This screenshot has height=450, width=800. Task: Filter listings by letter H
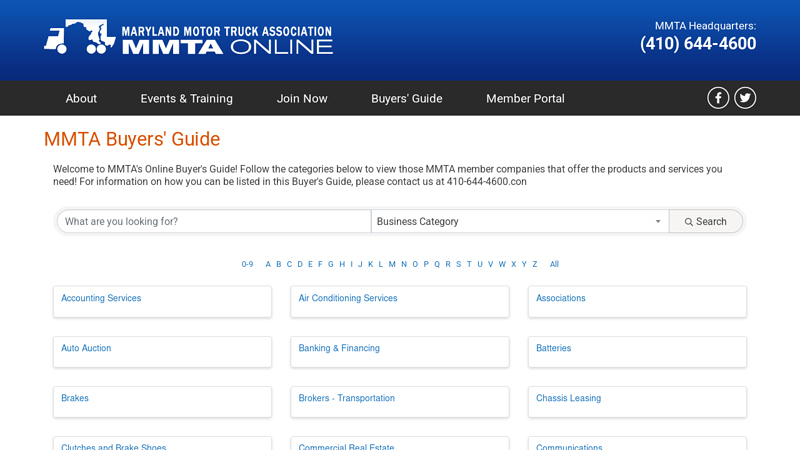[342, 264]
